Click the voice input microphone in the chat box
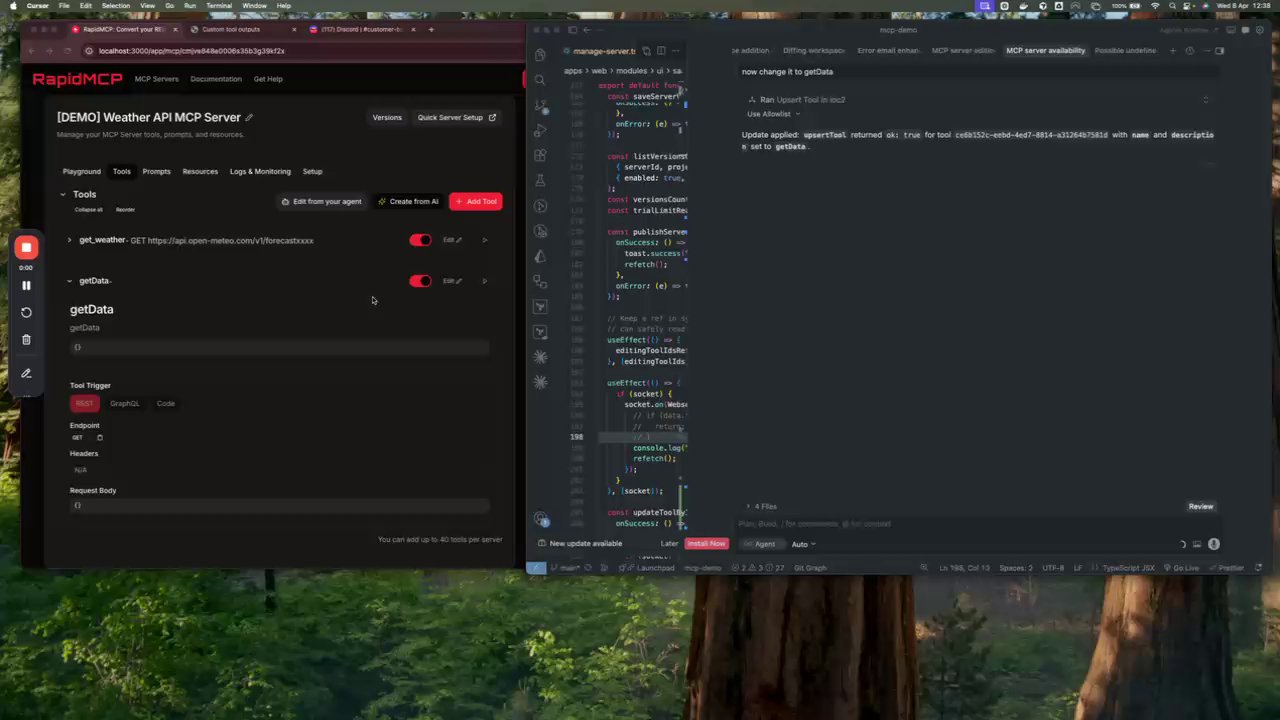Image resolution: width=1280 pixels, height=720 pixels. click(x=1214, y=544)
